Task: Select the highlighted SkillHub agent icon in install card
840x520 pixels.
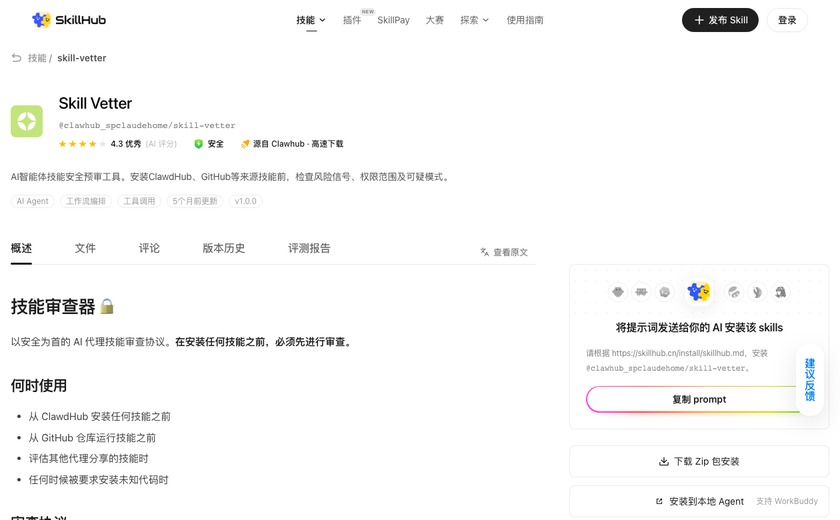Action: click(699, 292)
